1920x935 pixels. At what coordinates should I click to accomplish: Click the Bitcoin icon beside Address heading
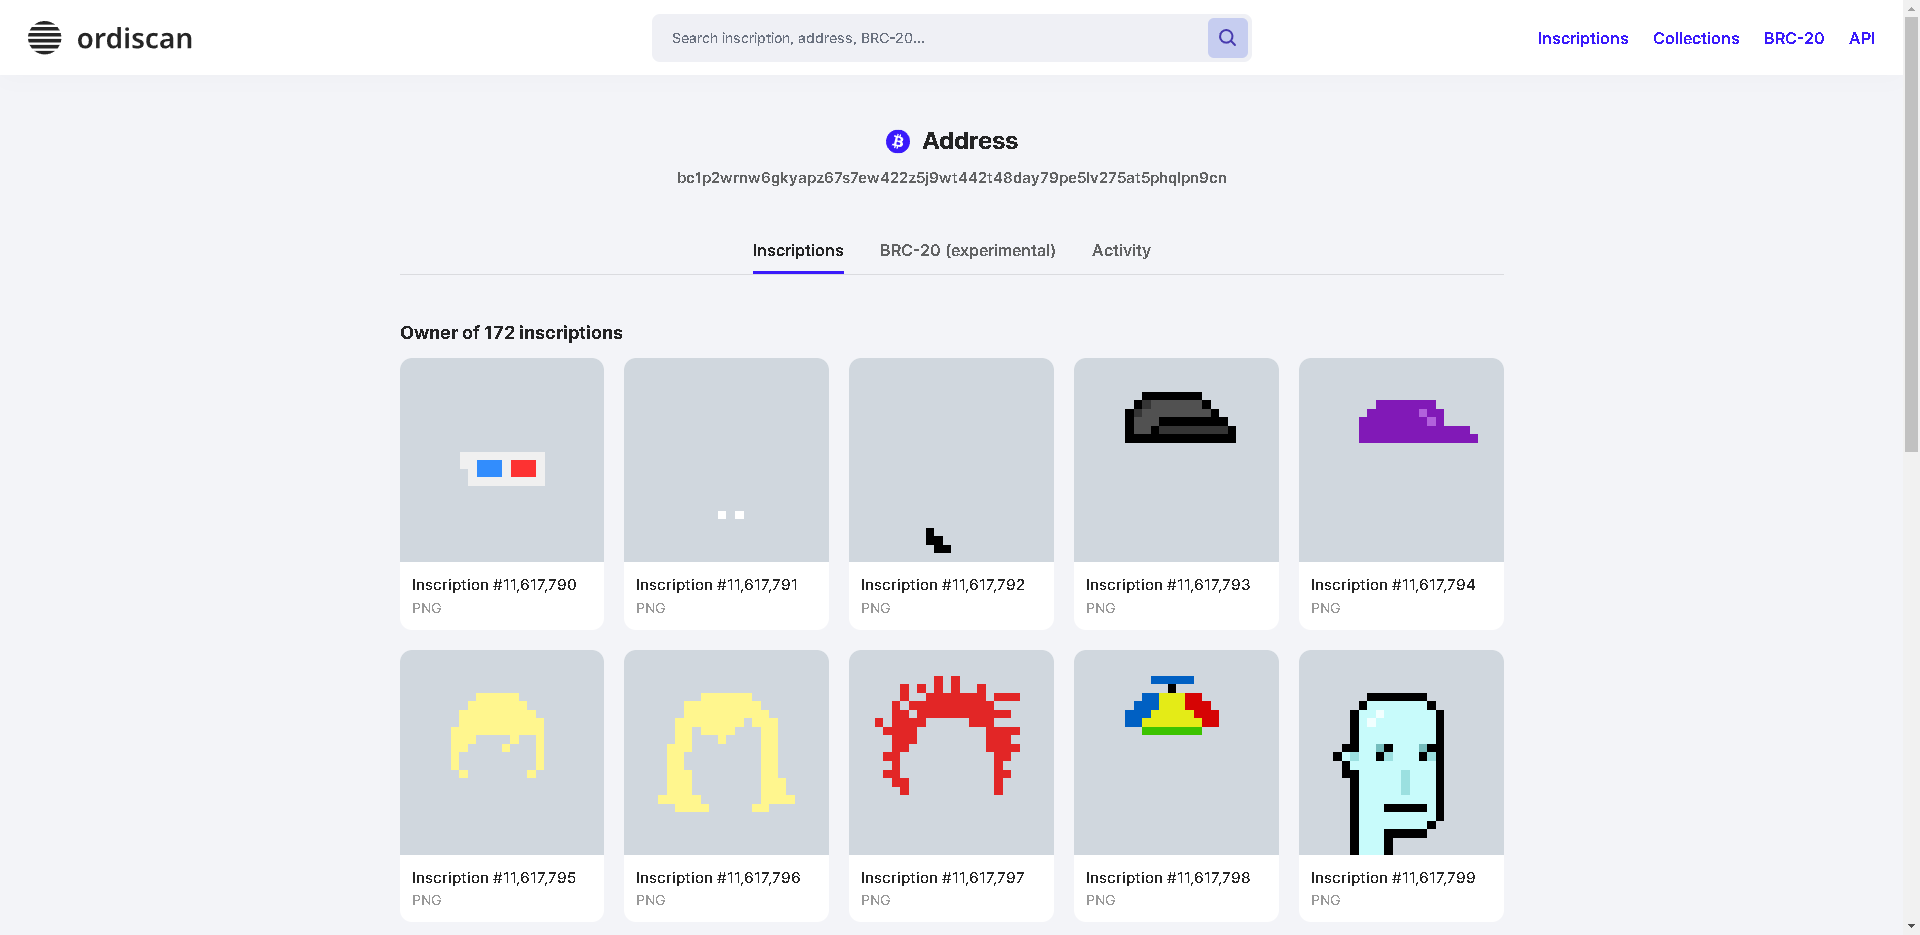897,141
